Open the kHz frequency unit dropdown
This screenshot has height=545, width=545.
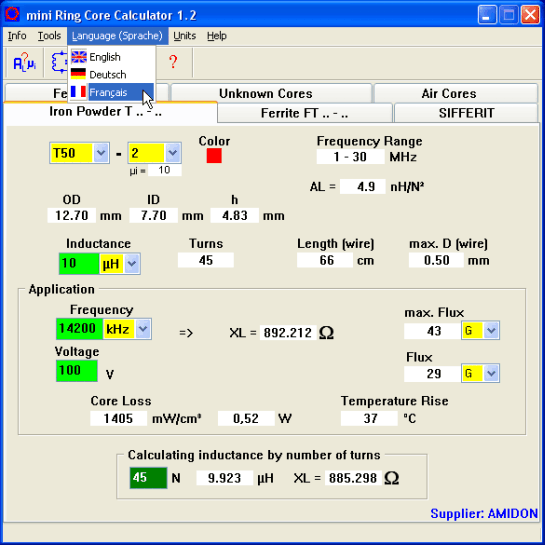point(143,329)
